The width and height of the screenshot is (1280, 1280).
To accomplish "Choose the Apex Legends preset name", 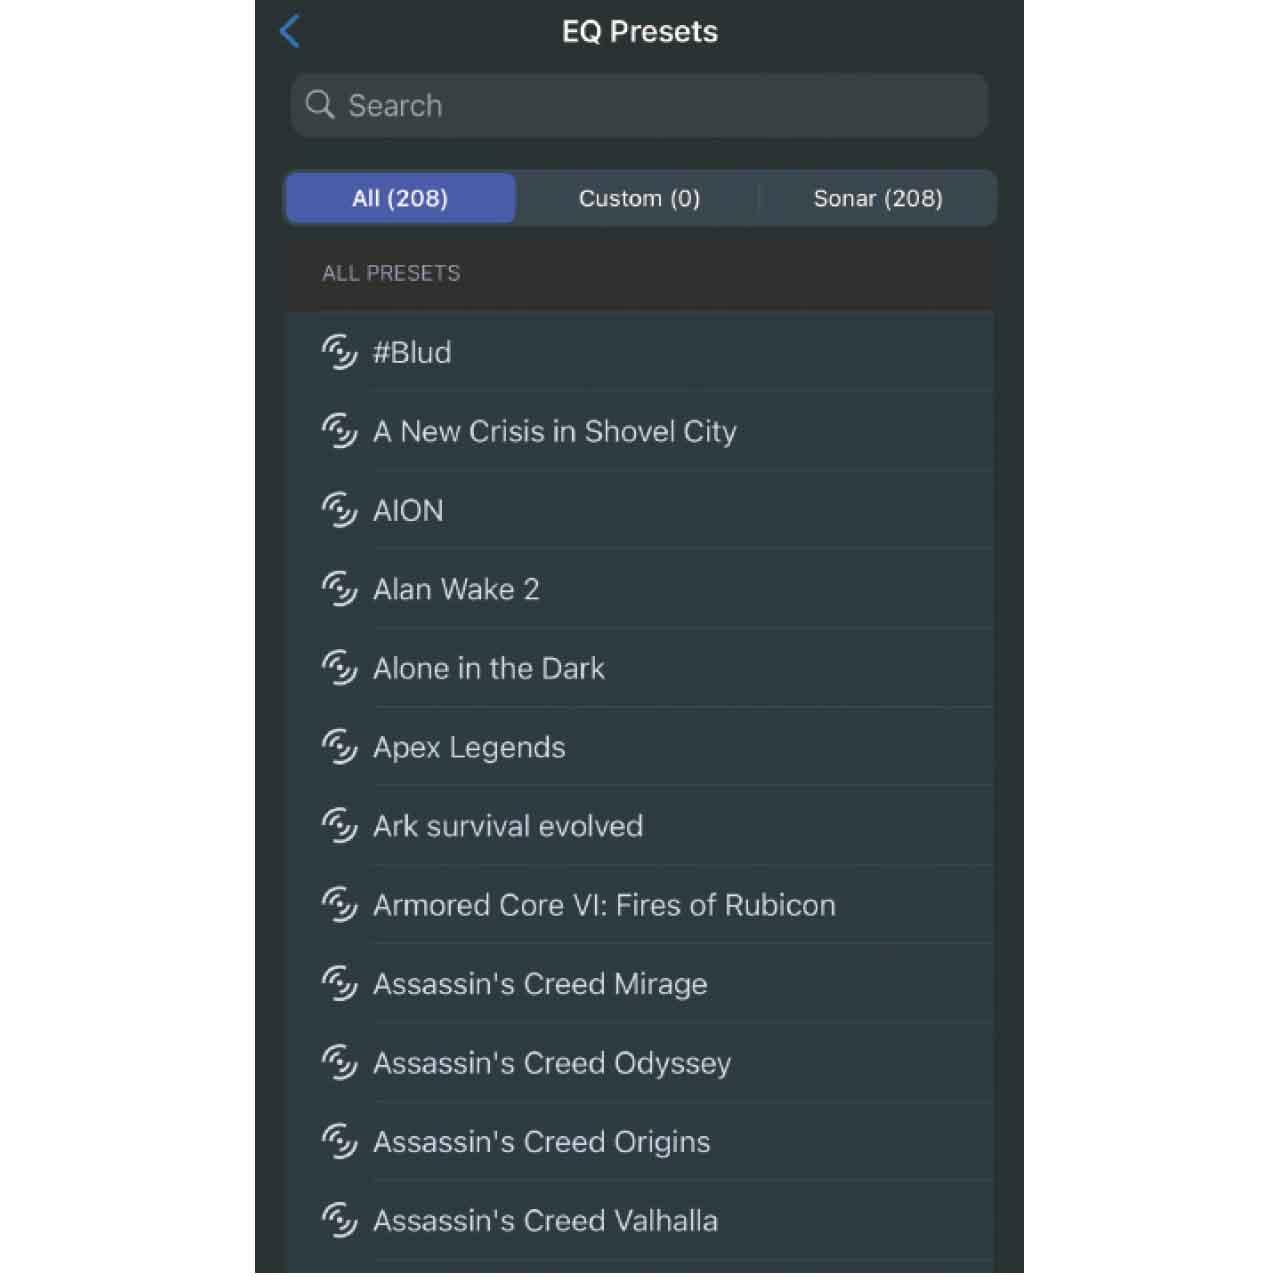I will click(469, 747).
